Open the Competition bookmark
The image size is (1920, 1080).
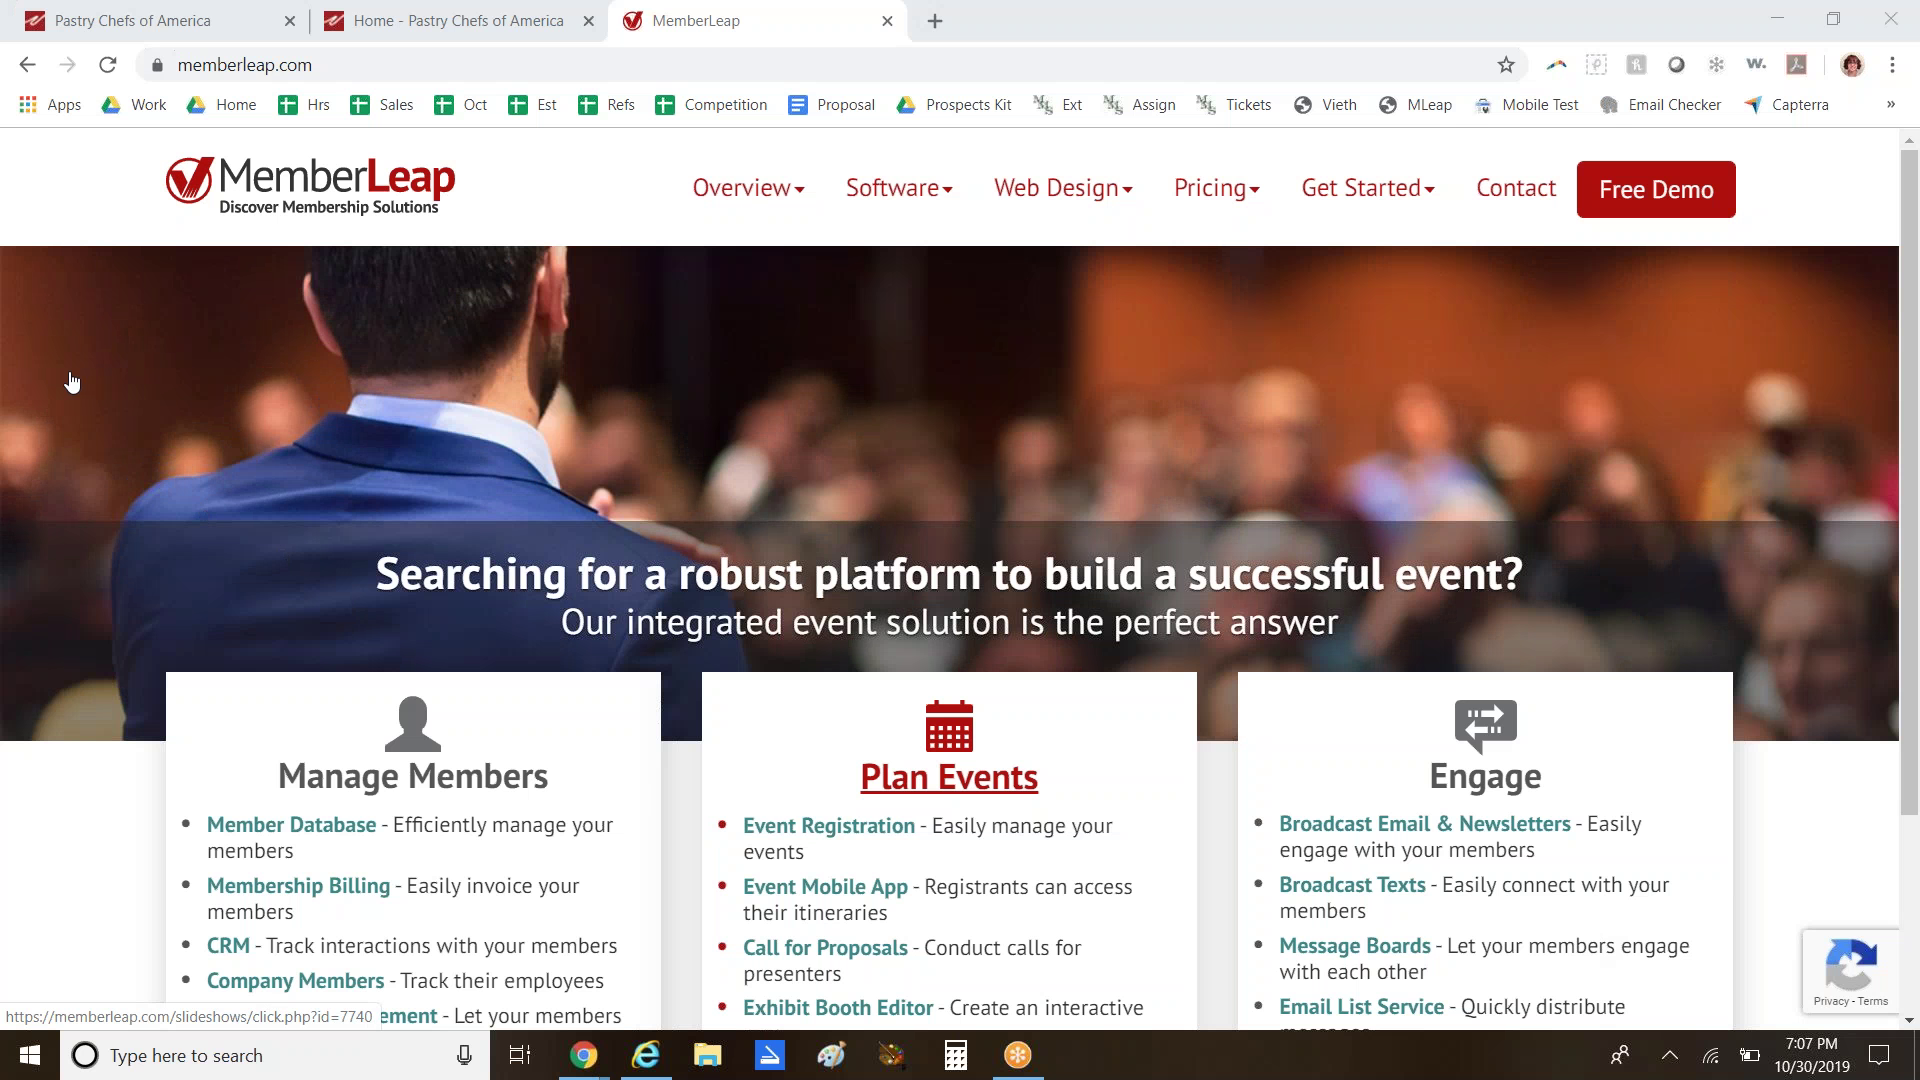tap(711, 105)
